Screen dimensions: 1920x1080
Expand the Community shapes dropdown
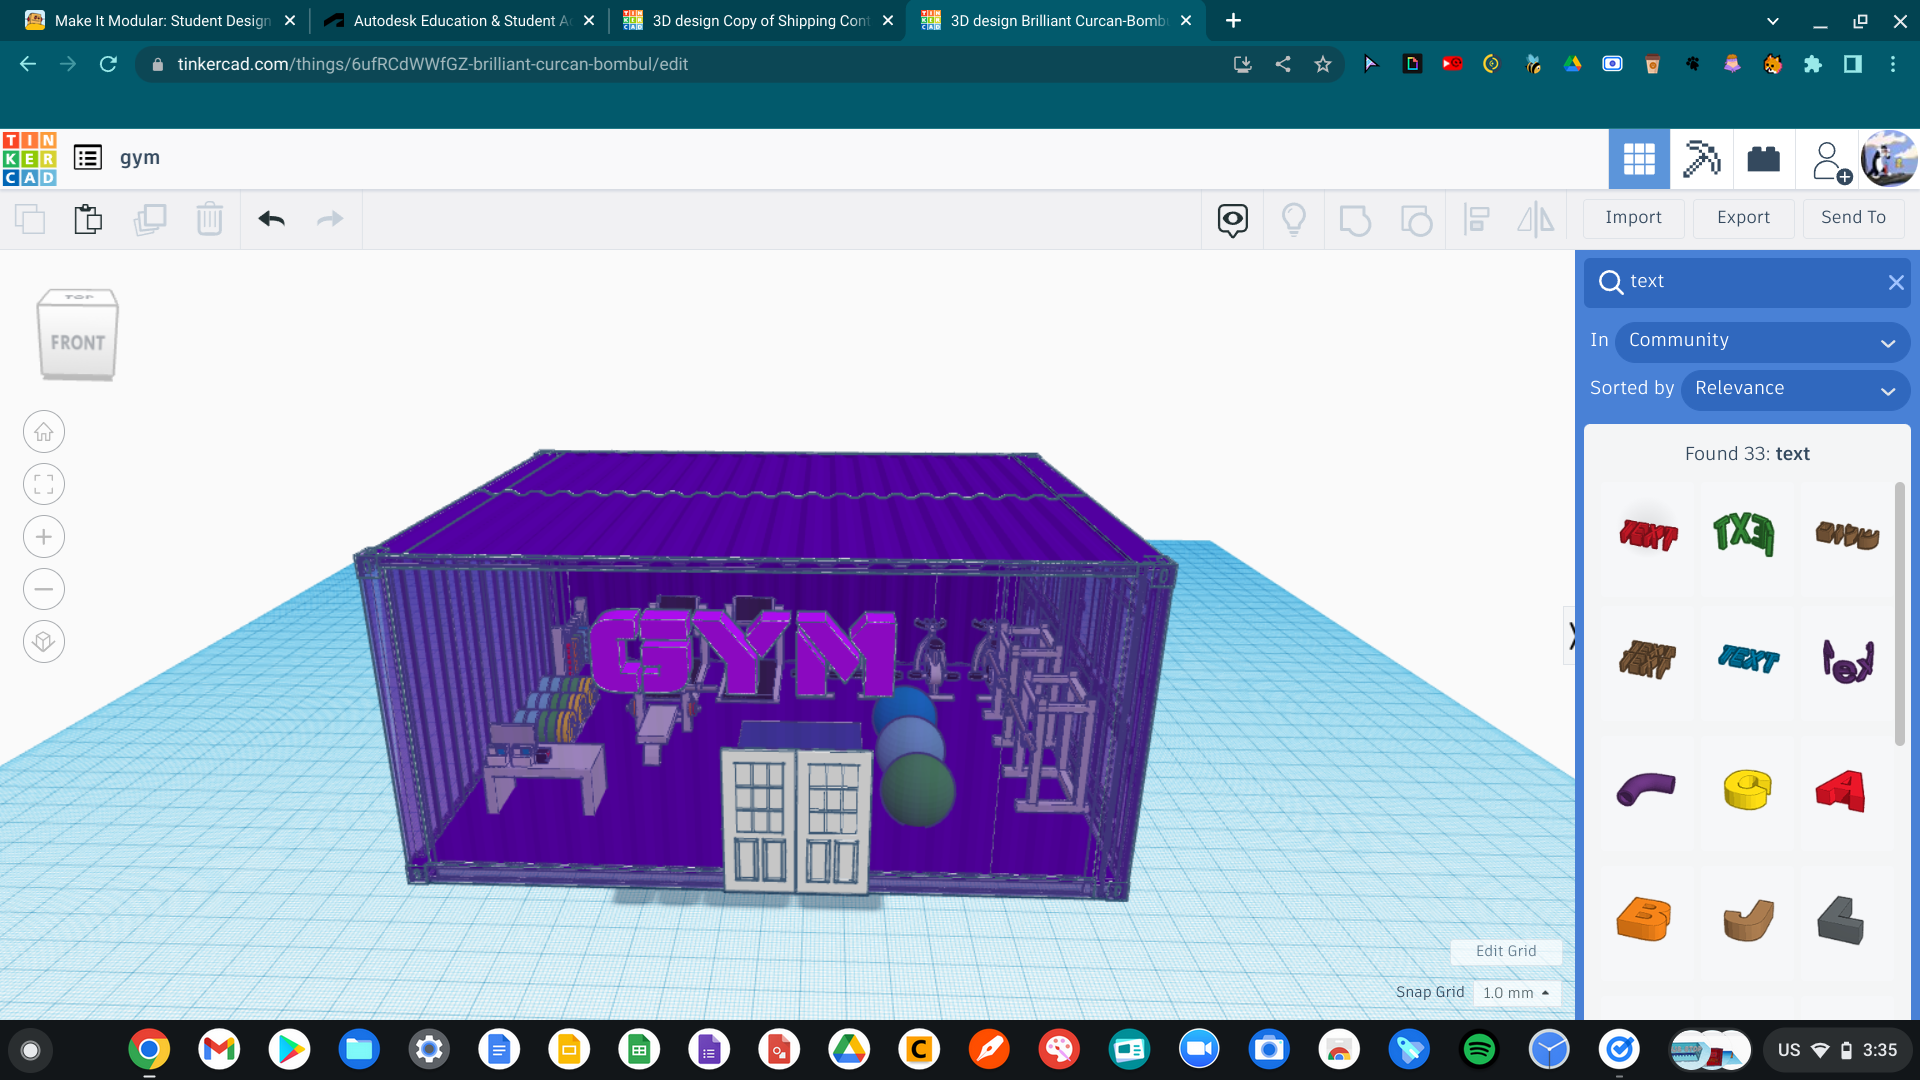(1762, 340)
